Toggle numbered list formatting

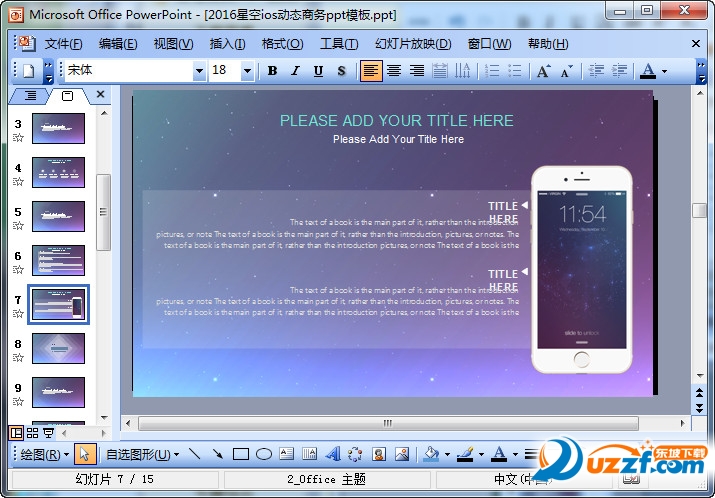[x=492, y=71]
